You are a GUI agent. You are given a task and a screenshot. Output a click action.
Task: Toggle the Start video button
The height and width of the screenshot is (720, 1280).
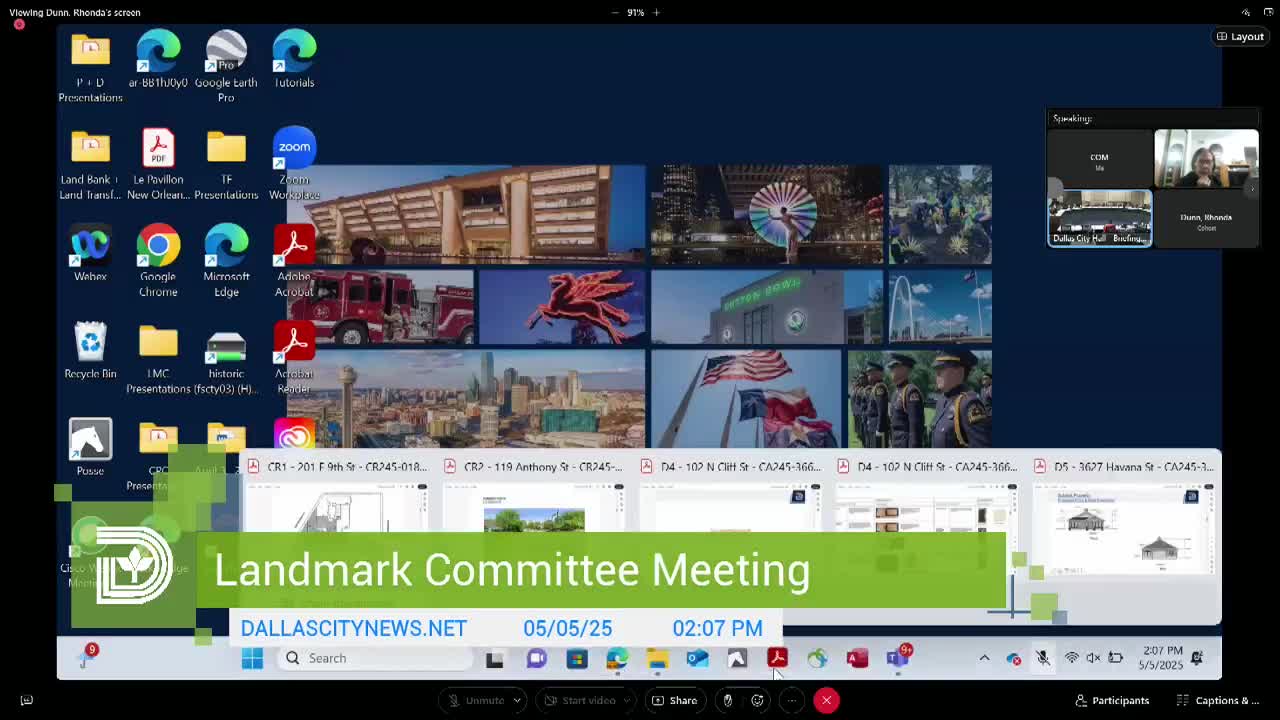579,700
